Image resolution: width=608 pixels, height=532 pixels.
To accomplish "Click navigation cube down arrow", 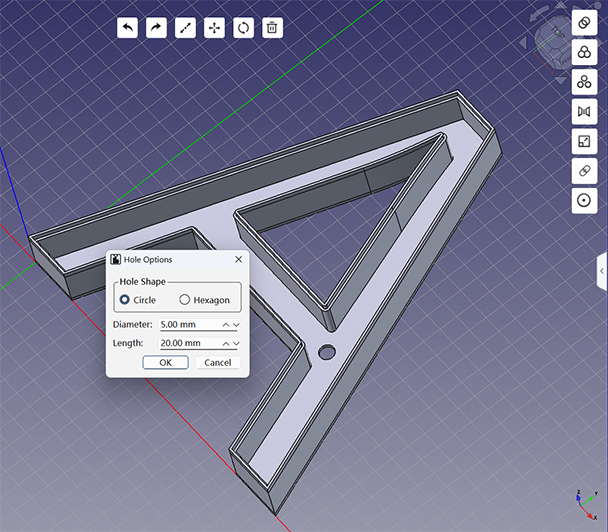I will point(561,80).
